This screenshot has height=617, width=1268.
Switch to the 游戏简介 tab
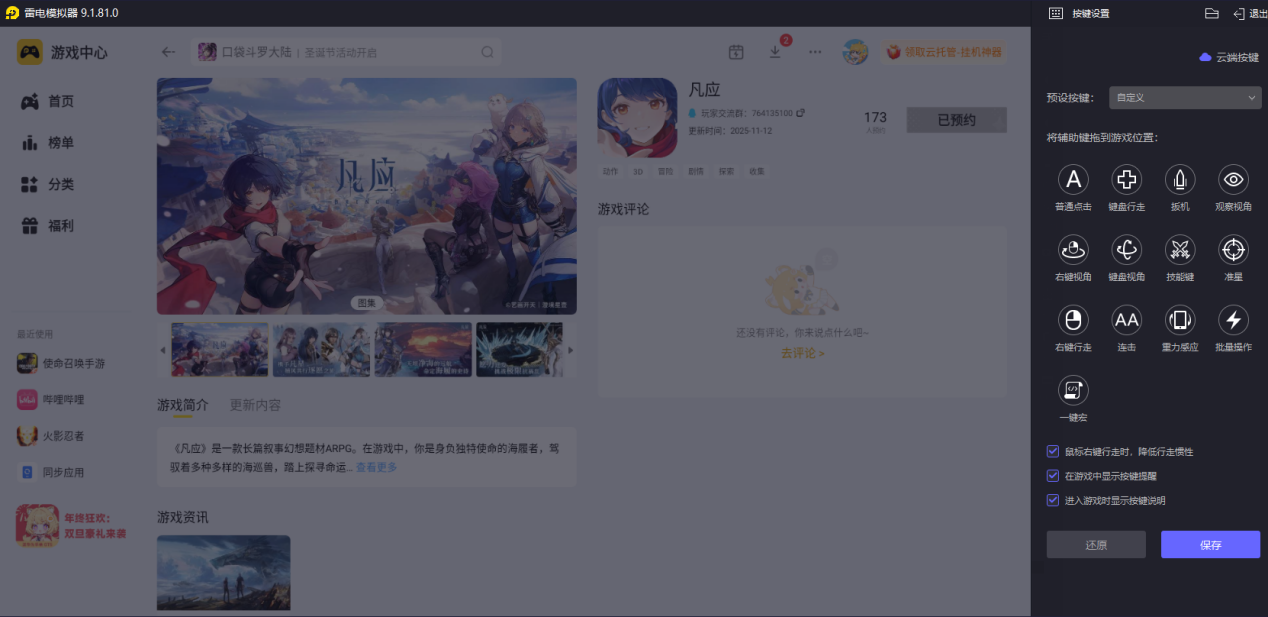coord(183,405)
